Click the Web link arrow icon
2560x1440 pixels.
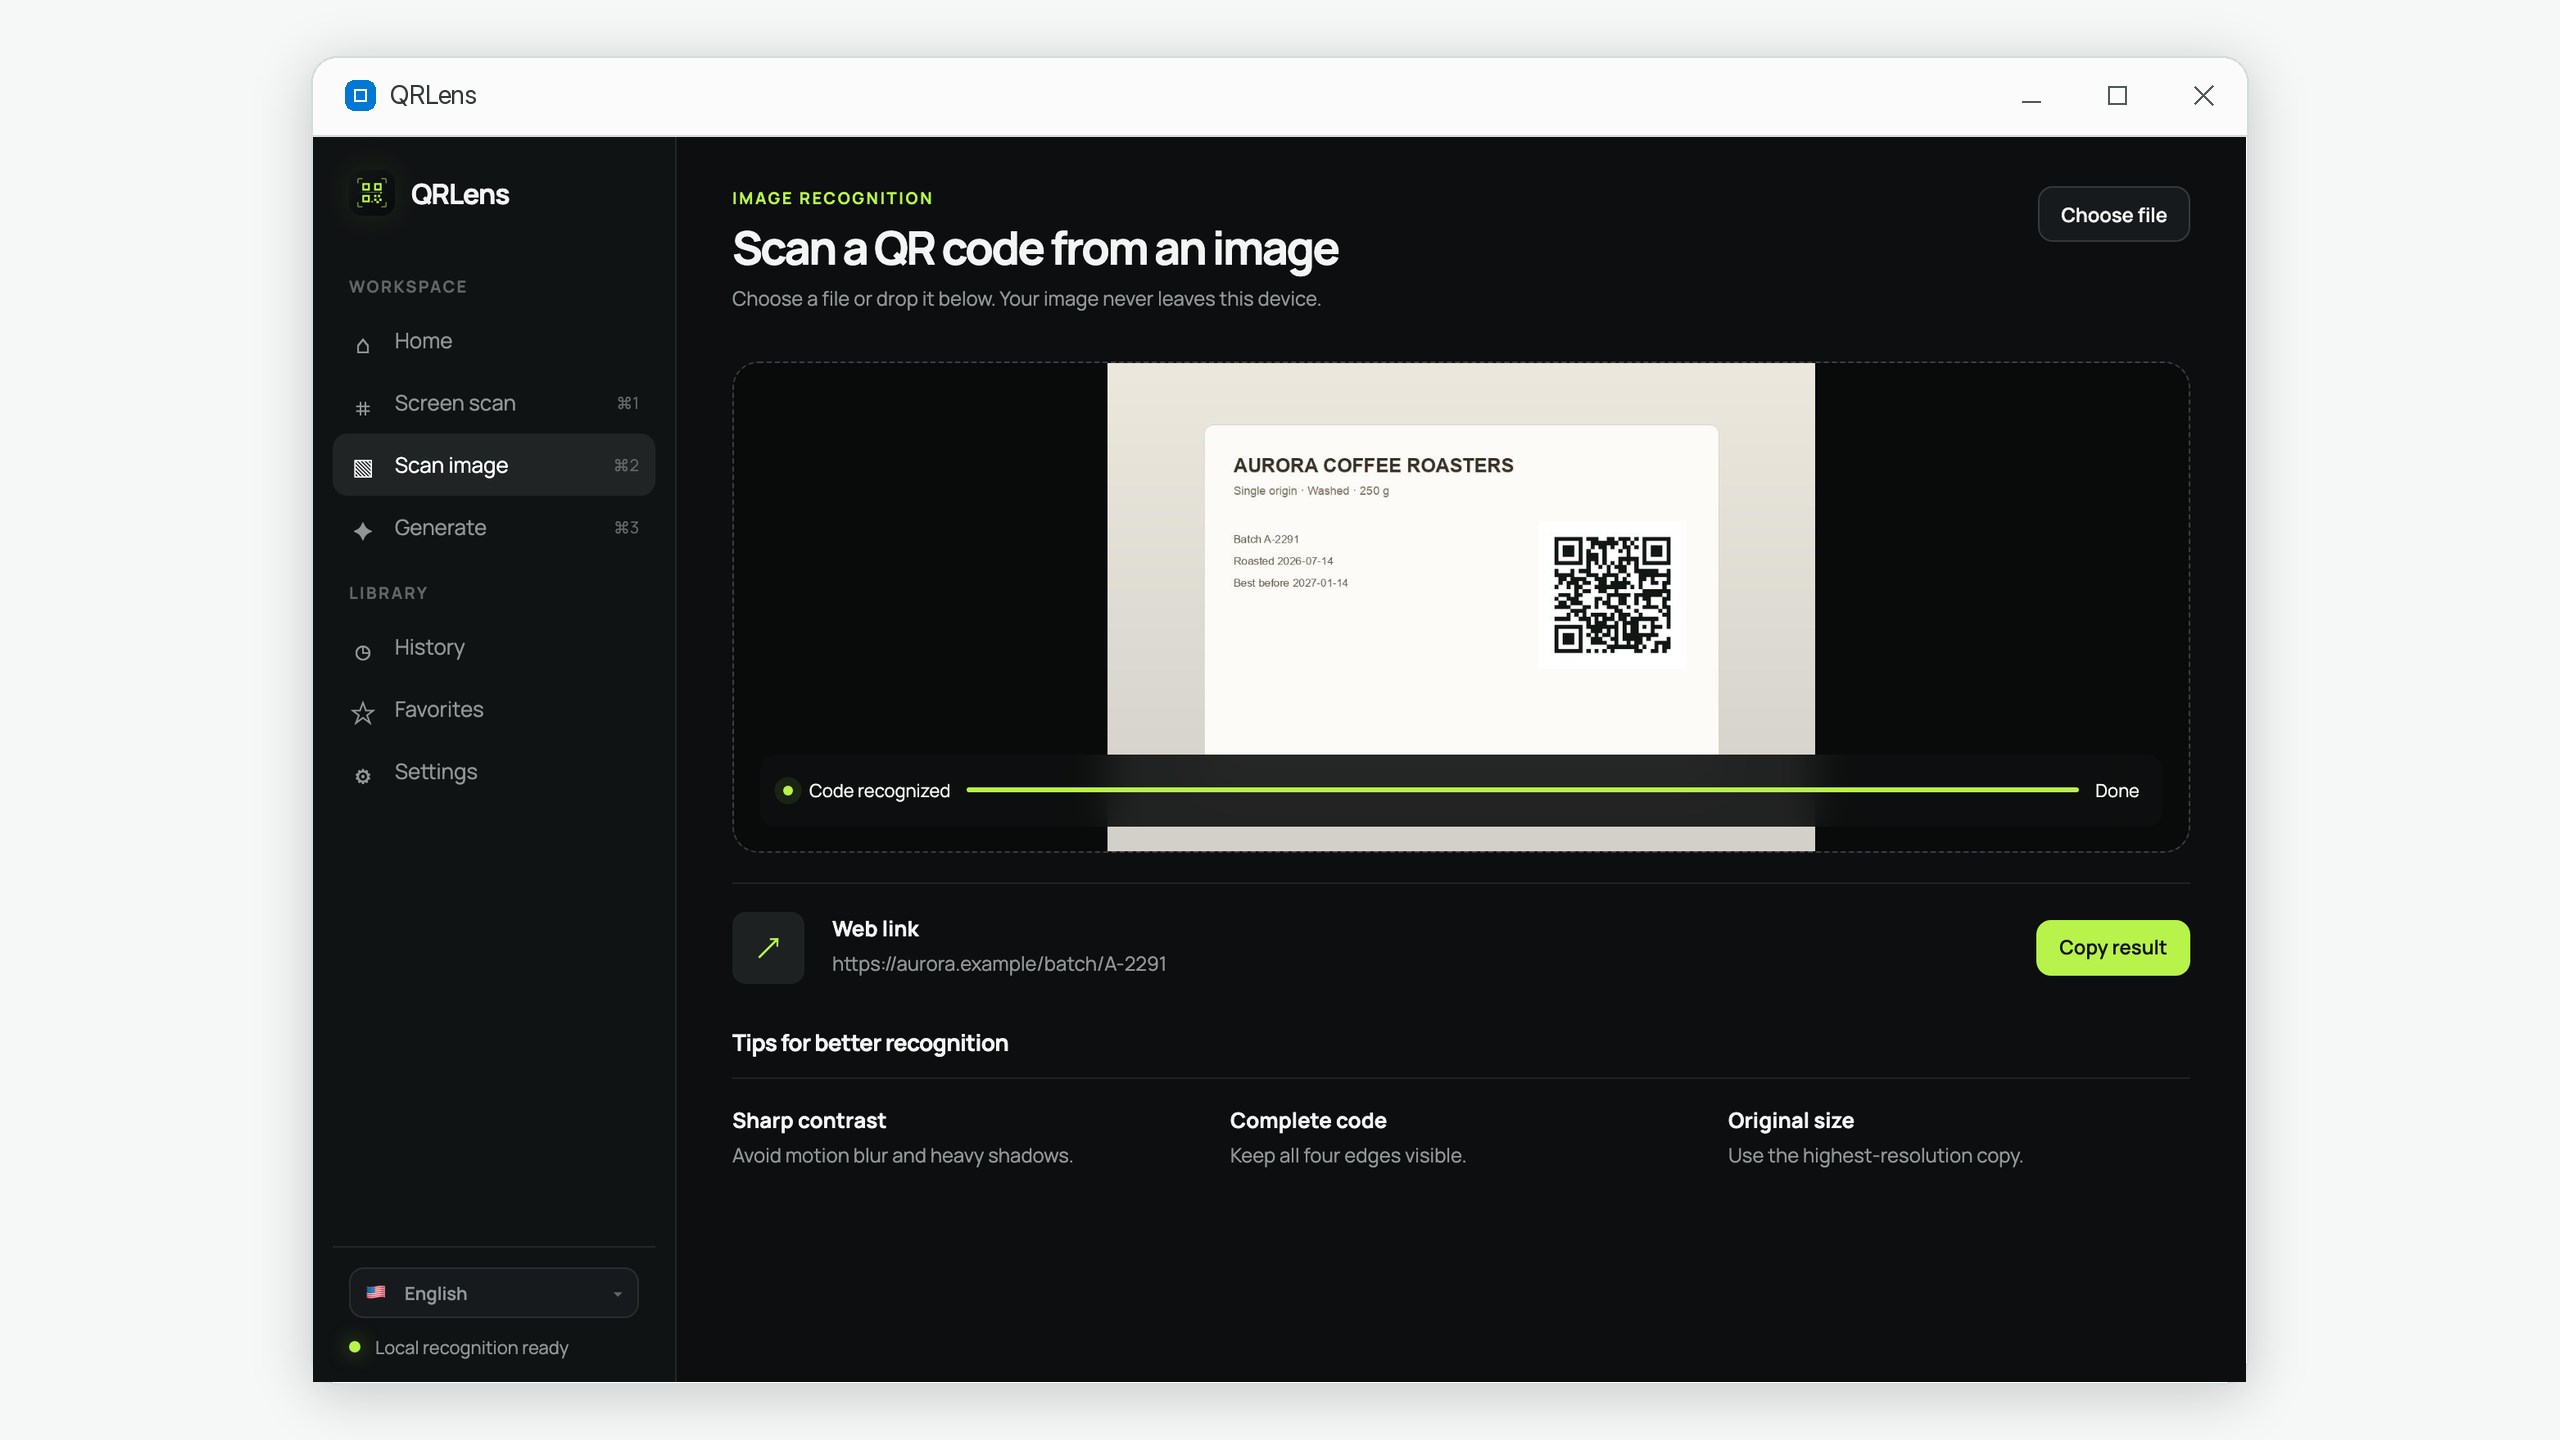pos(768,948)
